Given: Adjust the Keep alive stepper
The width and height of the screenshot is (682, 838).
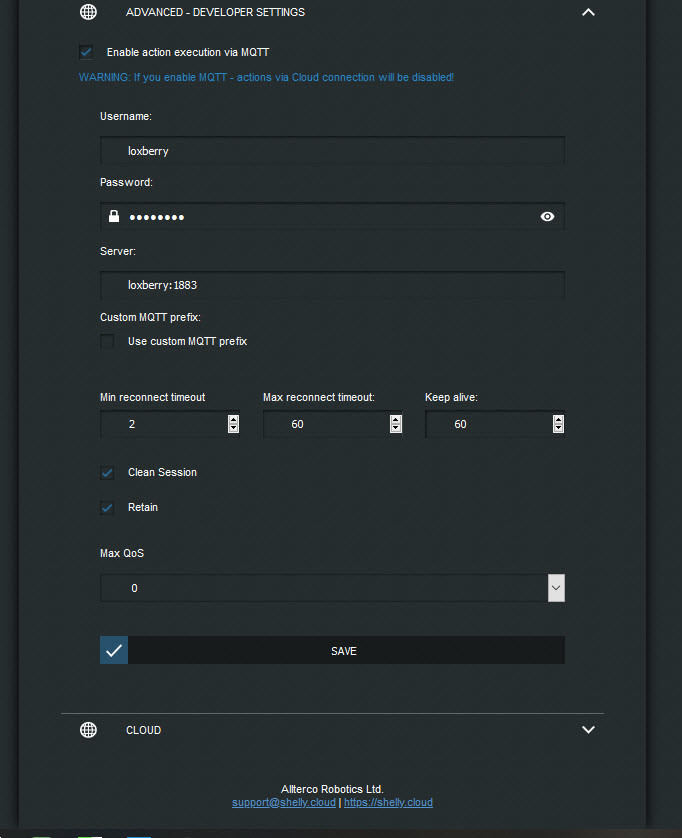Looking at the screenshot, I should (x=558, y=424).
